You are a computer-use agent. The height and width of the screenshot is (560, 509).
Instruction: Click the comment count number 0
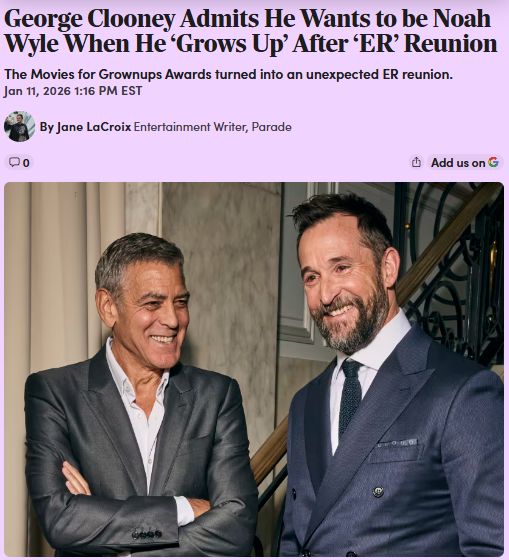coord(26,163)
